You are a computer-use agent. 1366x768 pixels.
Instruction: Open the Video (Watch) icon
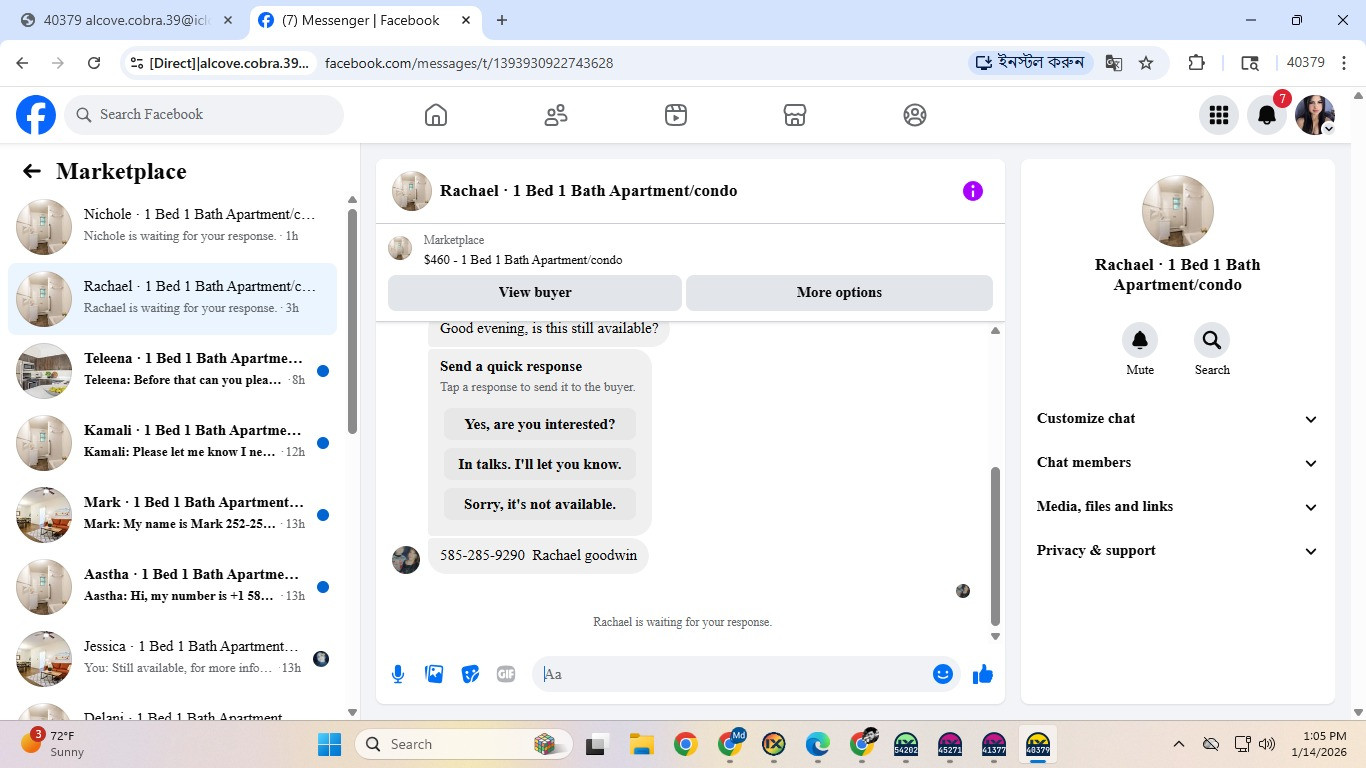click(676, 115)
